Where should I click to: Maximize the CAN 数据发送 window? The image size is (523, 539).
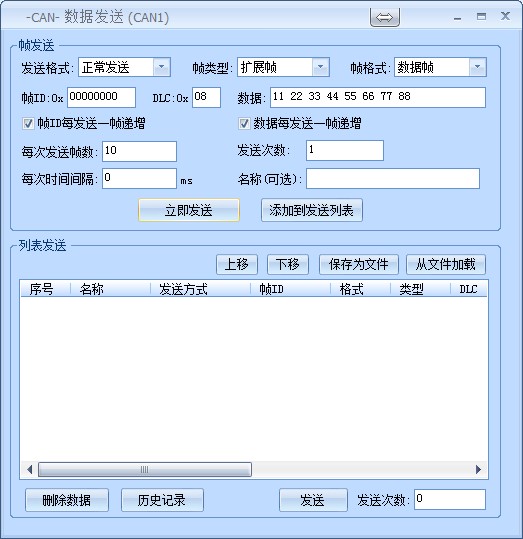481,16
